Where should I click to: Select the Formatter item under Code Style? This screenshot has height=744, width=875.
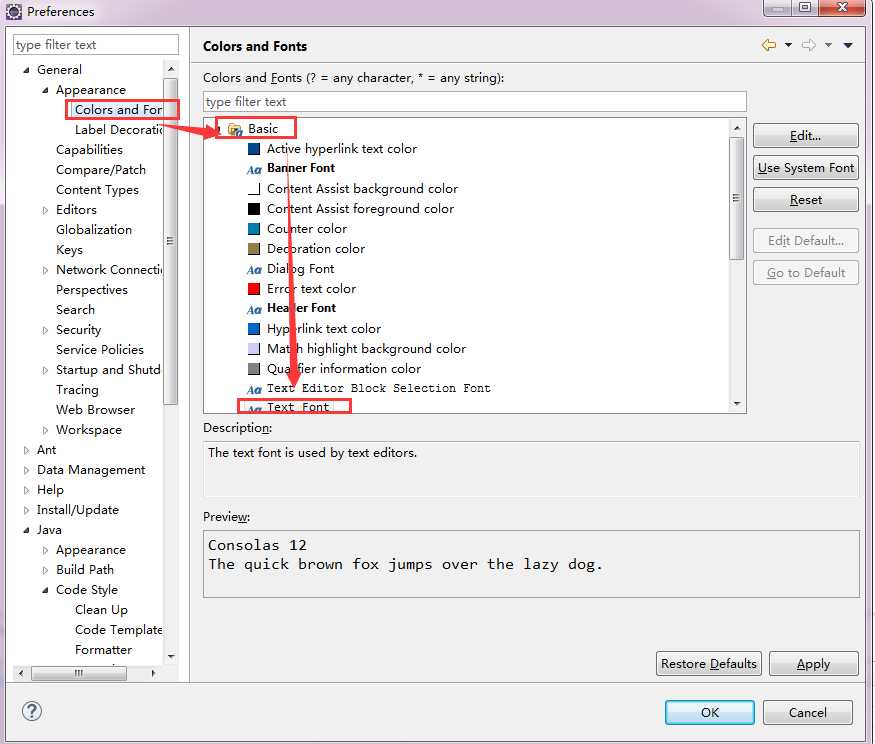click(x=103, y=650)
